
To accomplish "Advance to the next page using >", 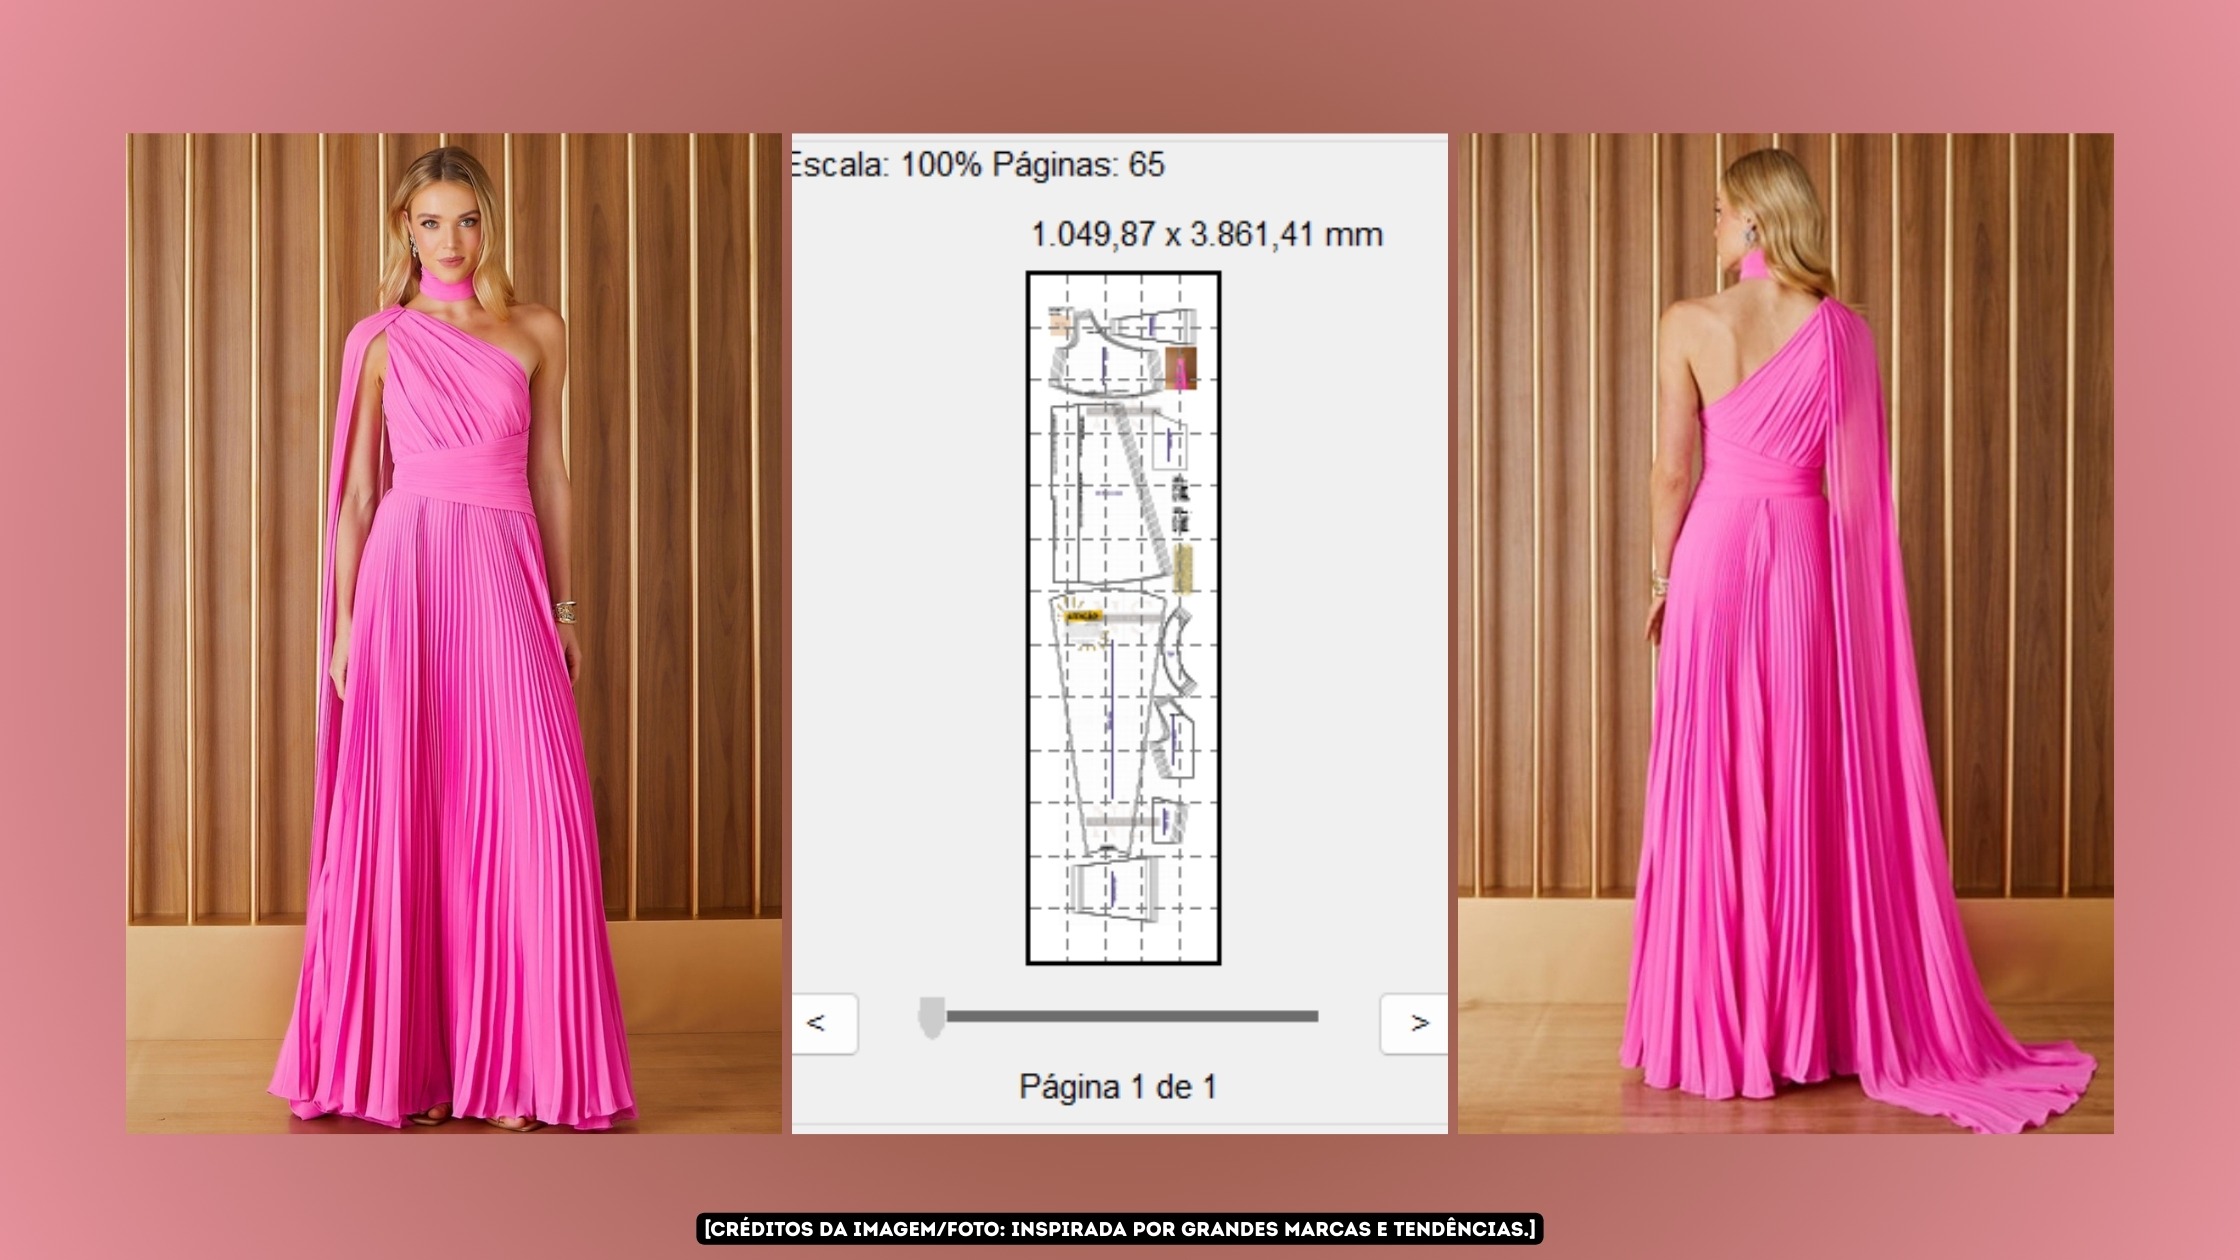I will pos(1412,1022).
